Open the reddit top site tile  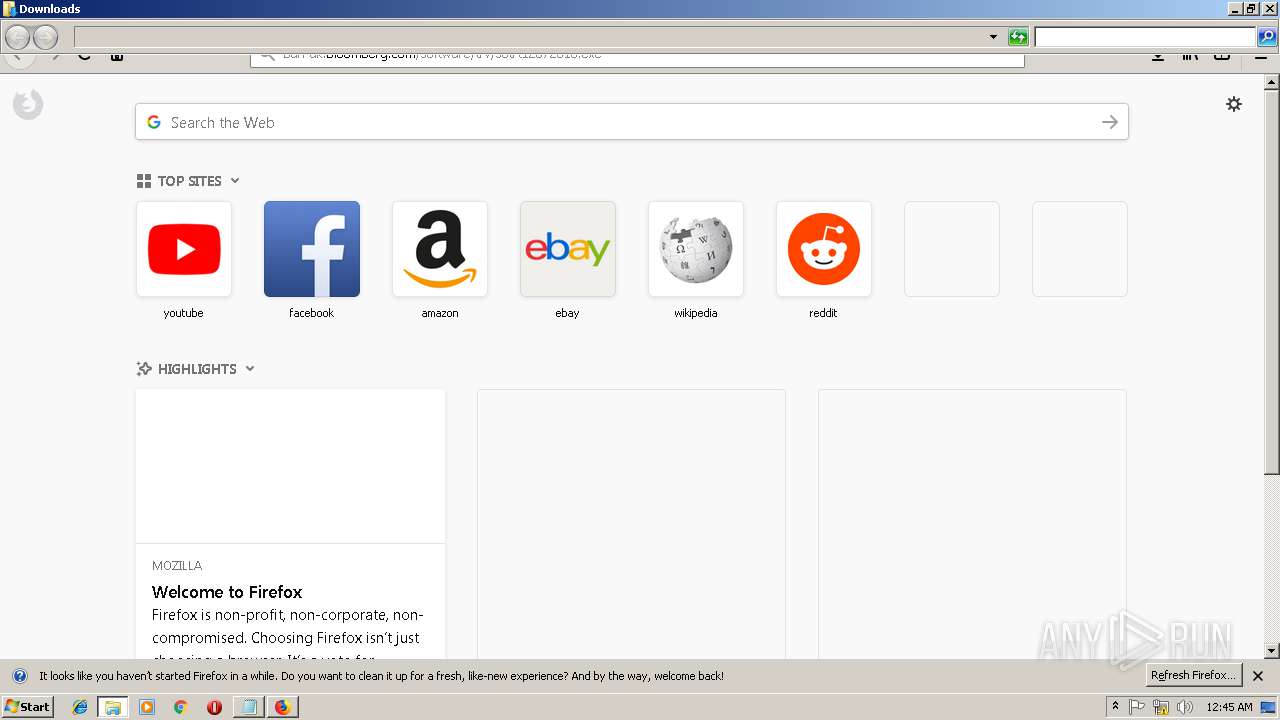point(824,249)
